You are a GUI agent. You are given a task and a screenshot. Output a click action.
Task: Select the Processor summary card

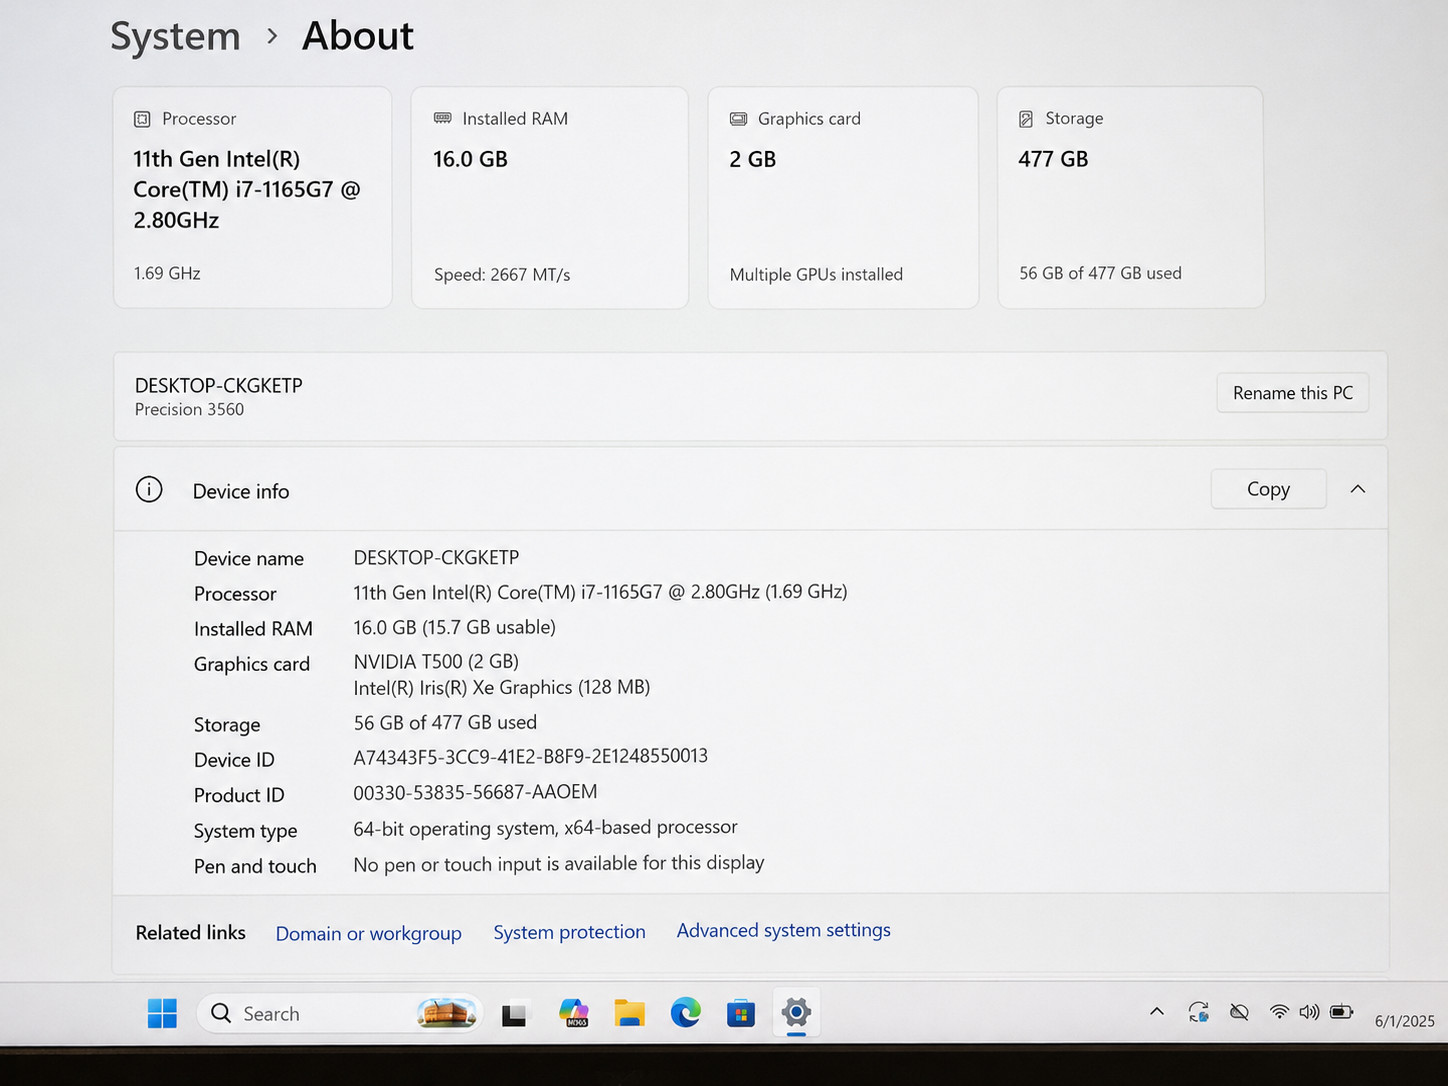[x=253, y=197]
